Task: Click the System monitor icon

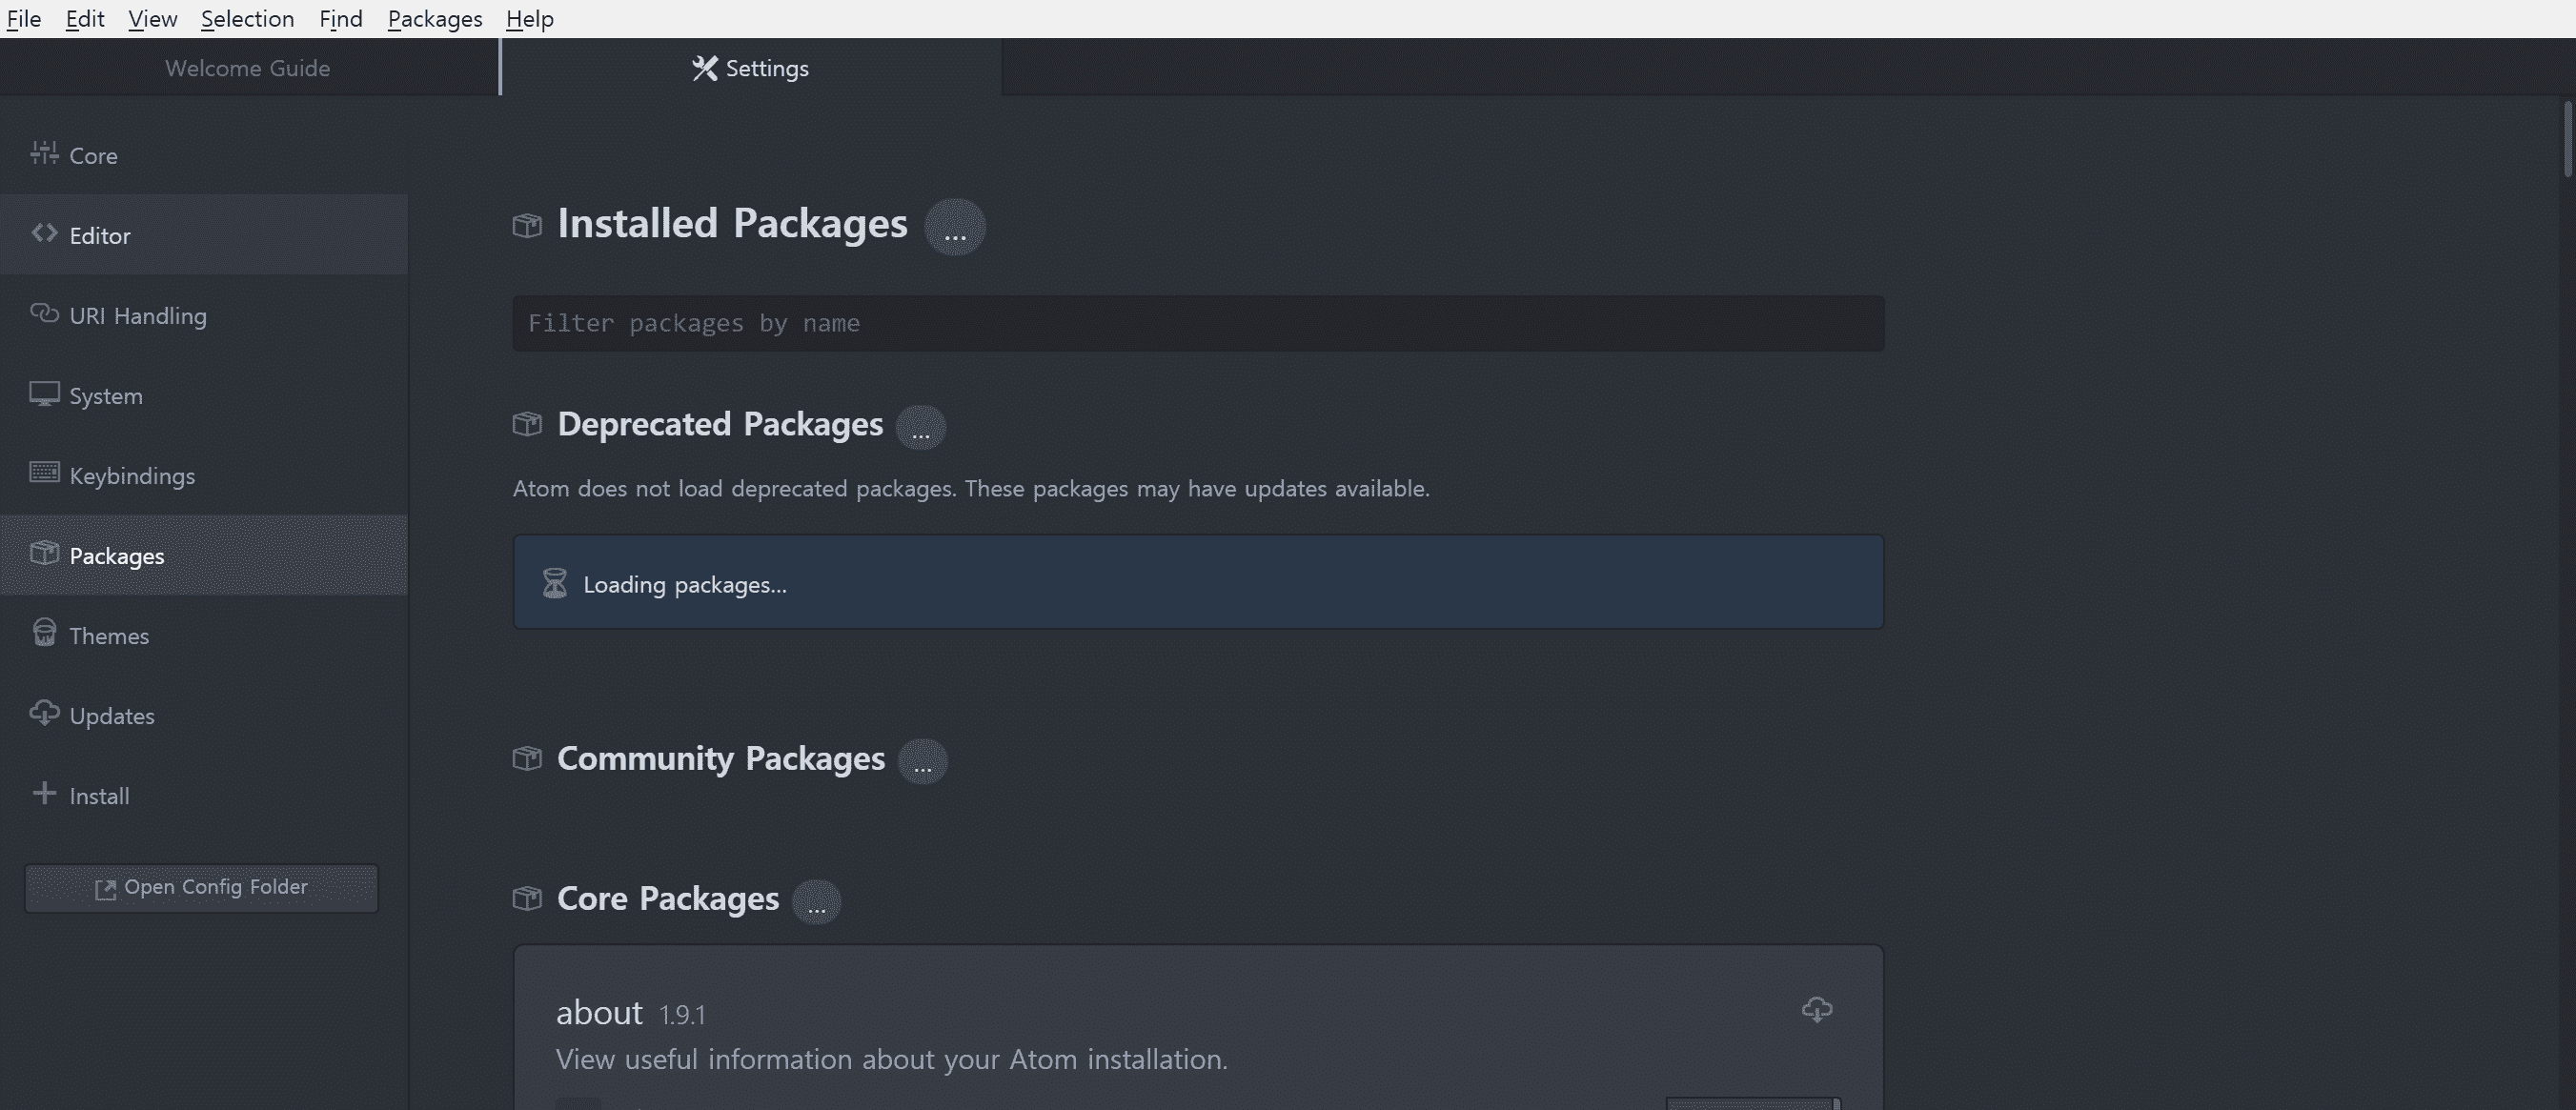Action: [x=44, y=393]
